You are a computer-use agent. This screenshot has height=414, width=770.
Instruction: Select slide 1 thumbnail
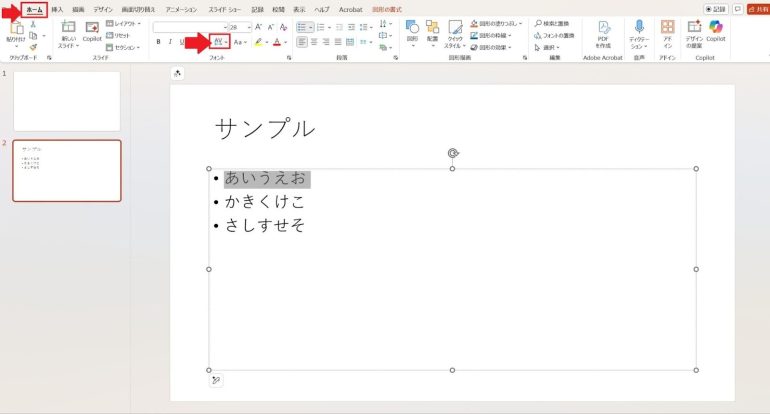pos(66,100)
